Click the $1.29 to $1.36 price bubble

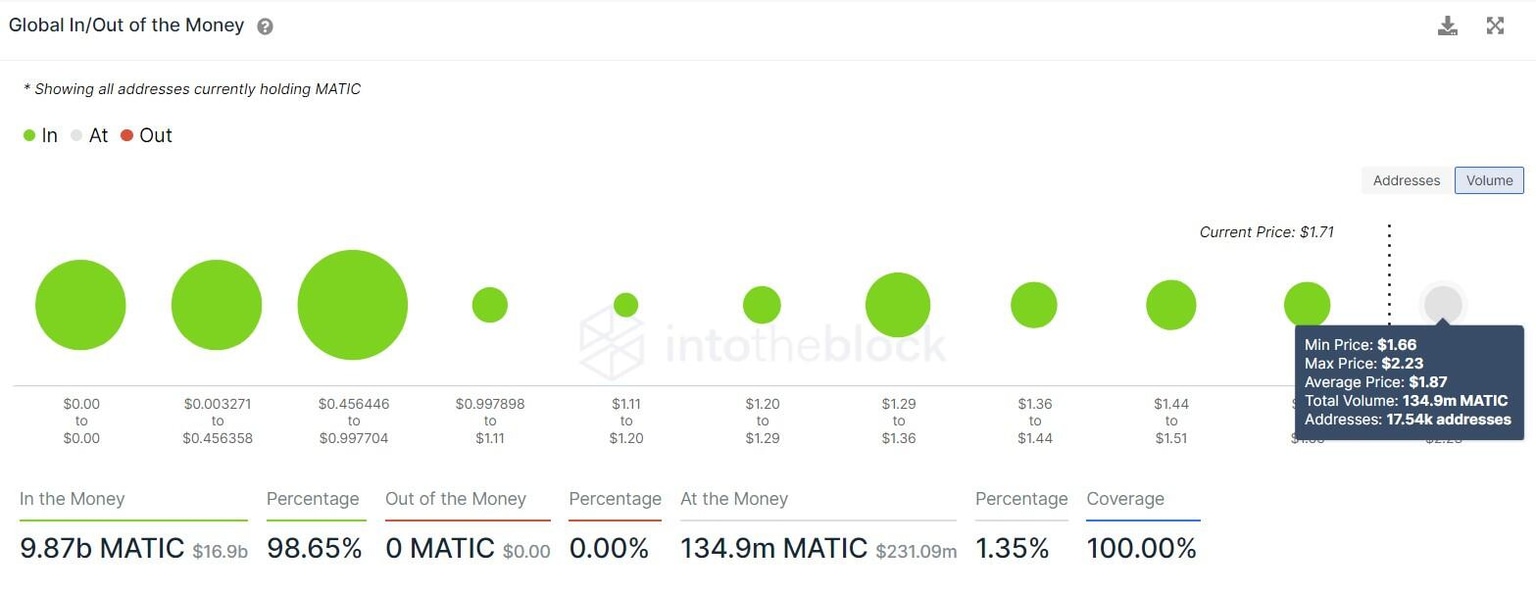click(897, 304)
